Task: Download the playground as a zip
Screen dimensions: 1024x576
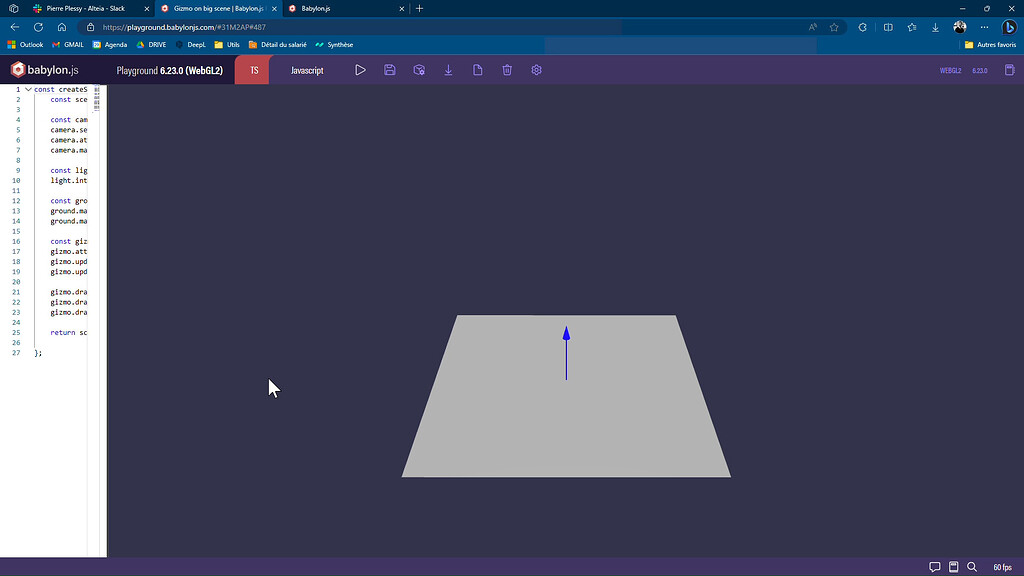Action: click(x=448, y=70)
